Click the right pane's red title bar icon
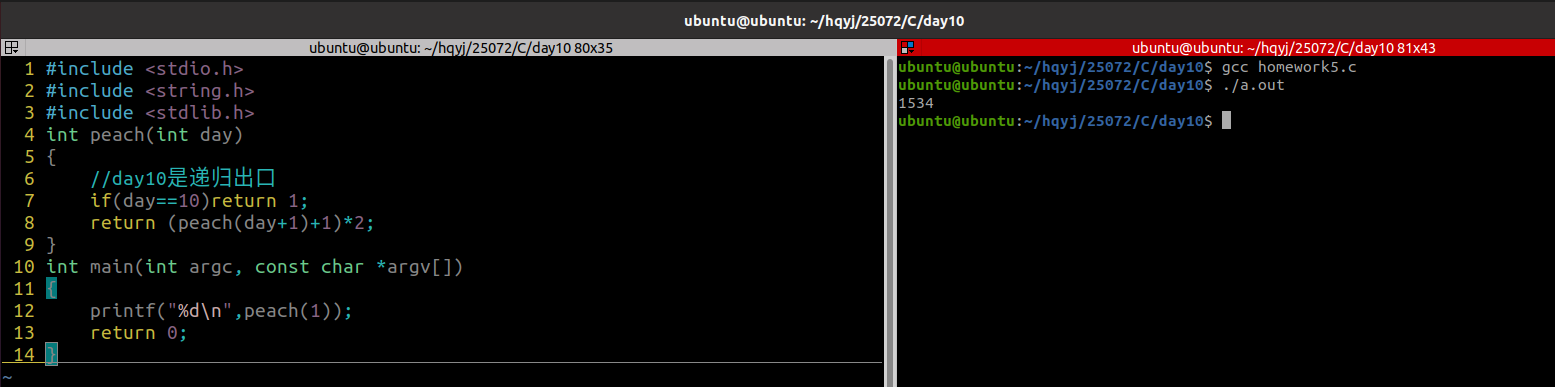The height and width of the screenshot is (387, 1555). pyautogui.click(x=907, y=47)
